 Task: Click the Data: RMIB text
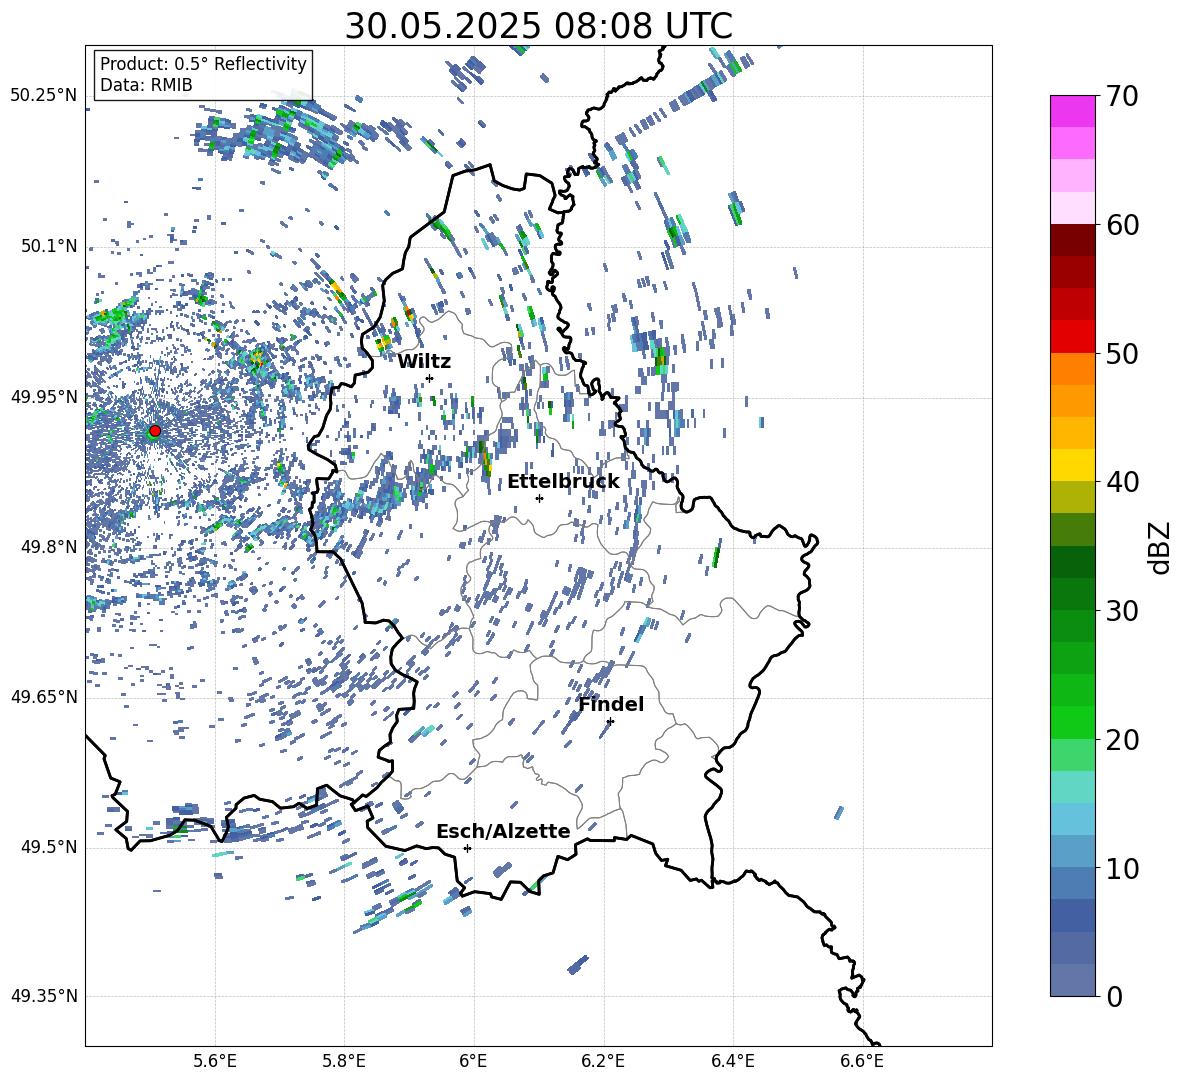point(146,85)
